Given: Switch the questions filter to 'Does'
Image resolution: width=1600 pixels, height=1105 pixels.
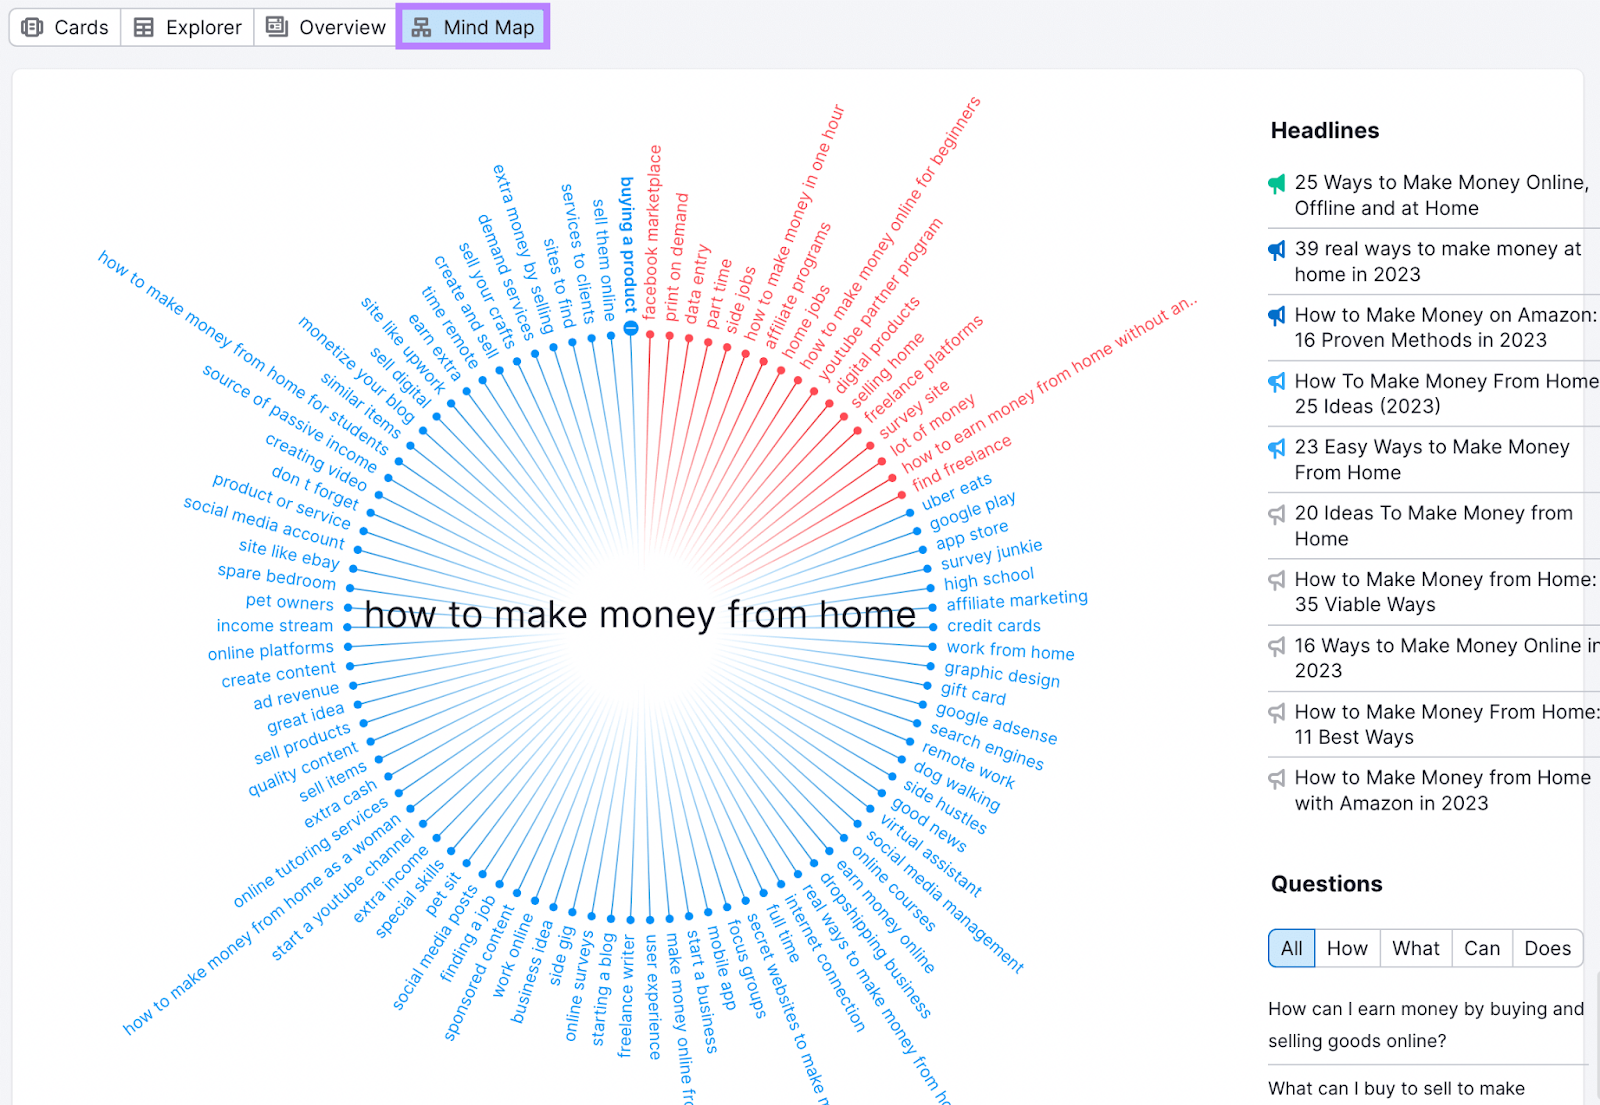Looking at the screenshot, I should 1547,948.
